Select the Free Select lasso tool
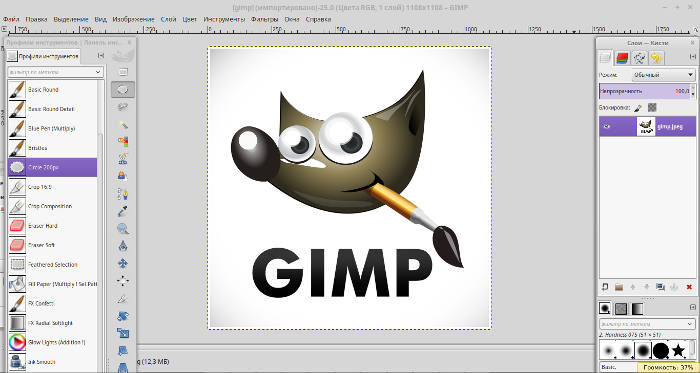Viewport: 700px width, 373px height. tap(123, 107)
